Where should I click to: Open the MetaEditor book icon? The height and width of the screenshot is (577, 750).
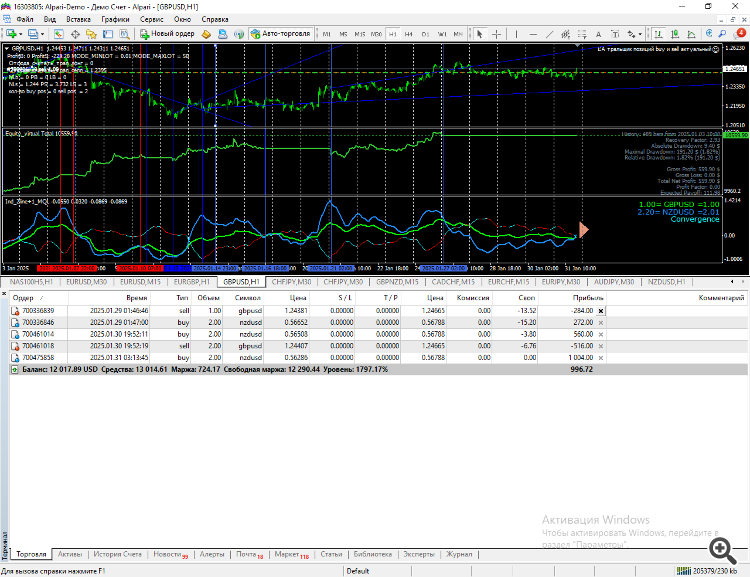pyautogui.click(x=206, y=34)
